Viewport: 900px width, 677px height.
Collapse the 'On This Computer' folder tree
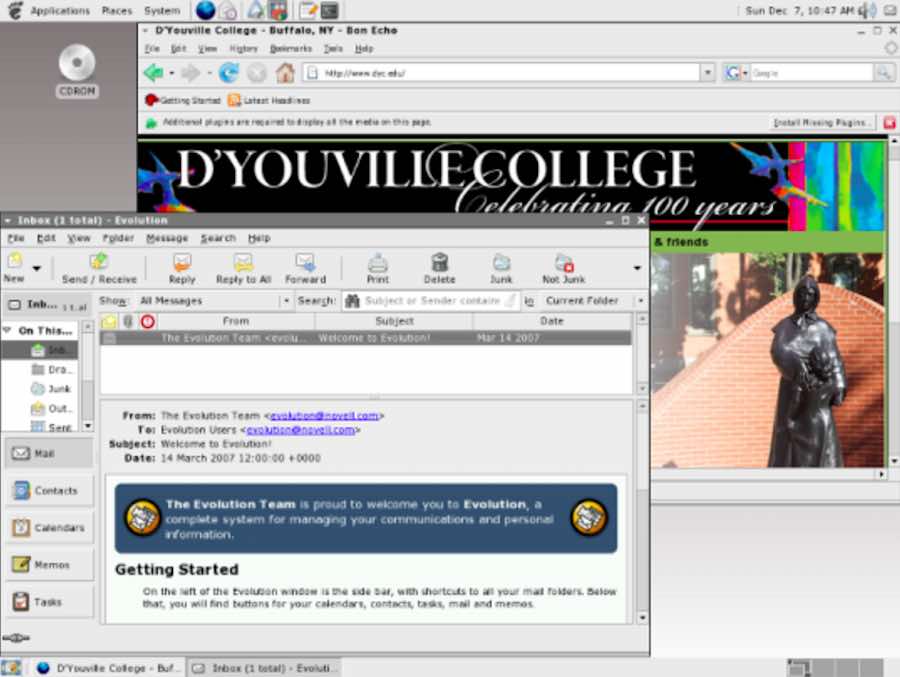(x=8, y=330)
